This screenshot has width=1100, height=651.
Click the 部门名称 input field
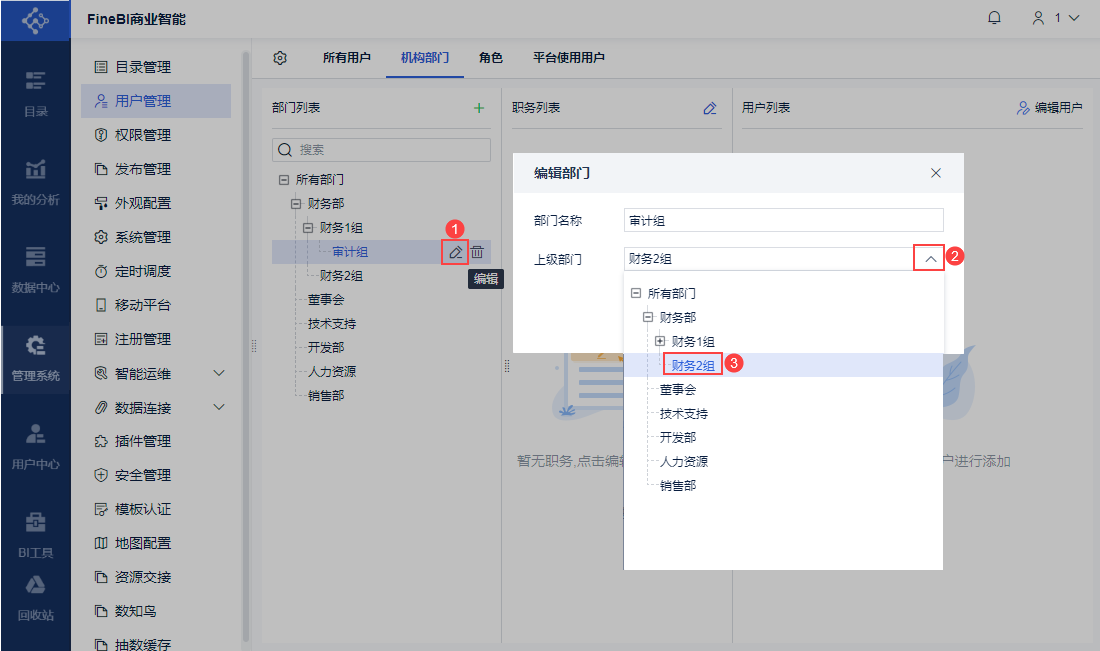point(784,220)
